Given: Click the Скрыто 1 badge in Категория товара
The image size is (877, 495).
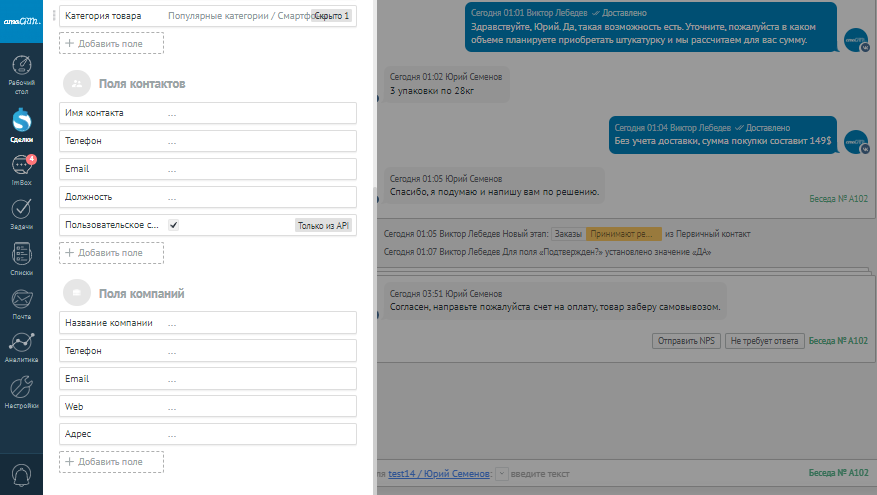Looking at the screenshot, I should click(x=331, y=16).
